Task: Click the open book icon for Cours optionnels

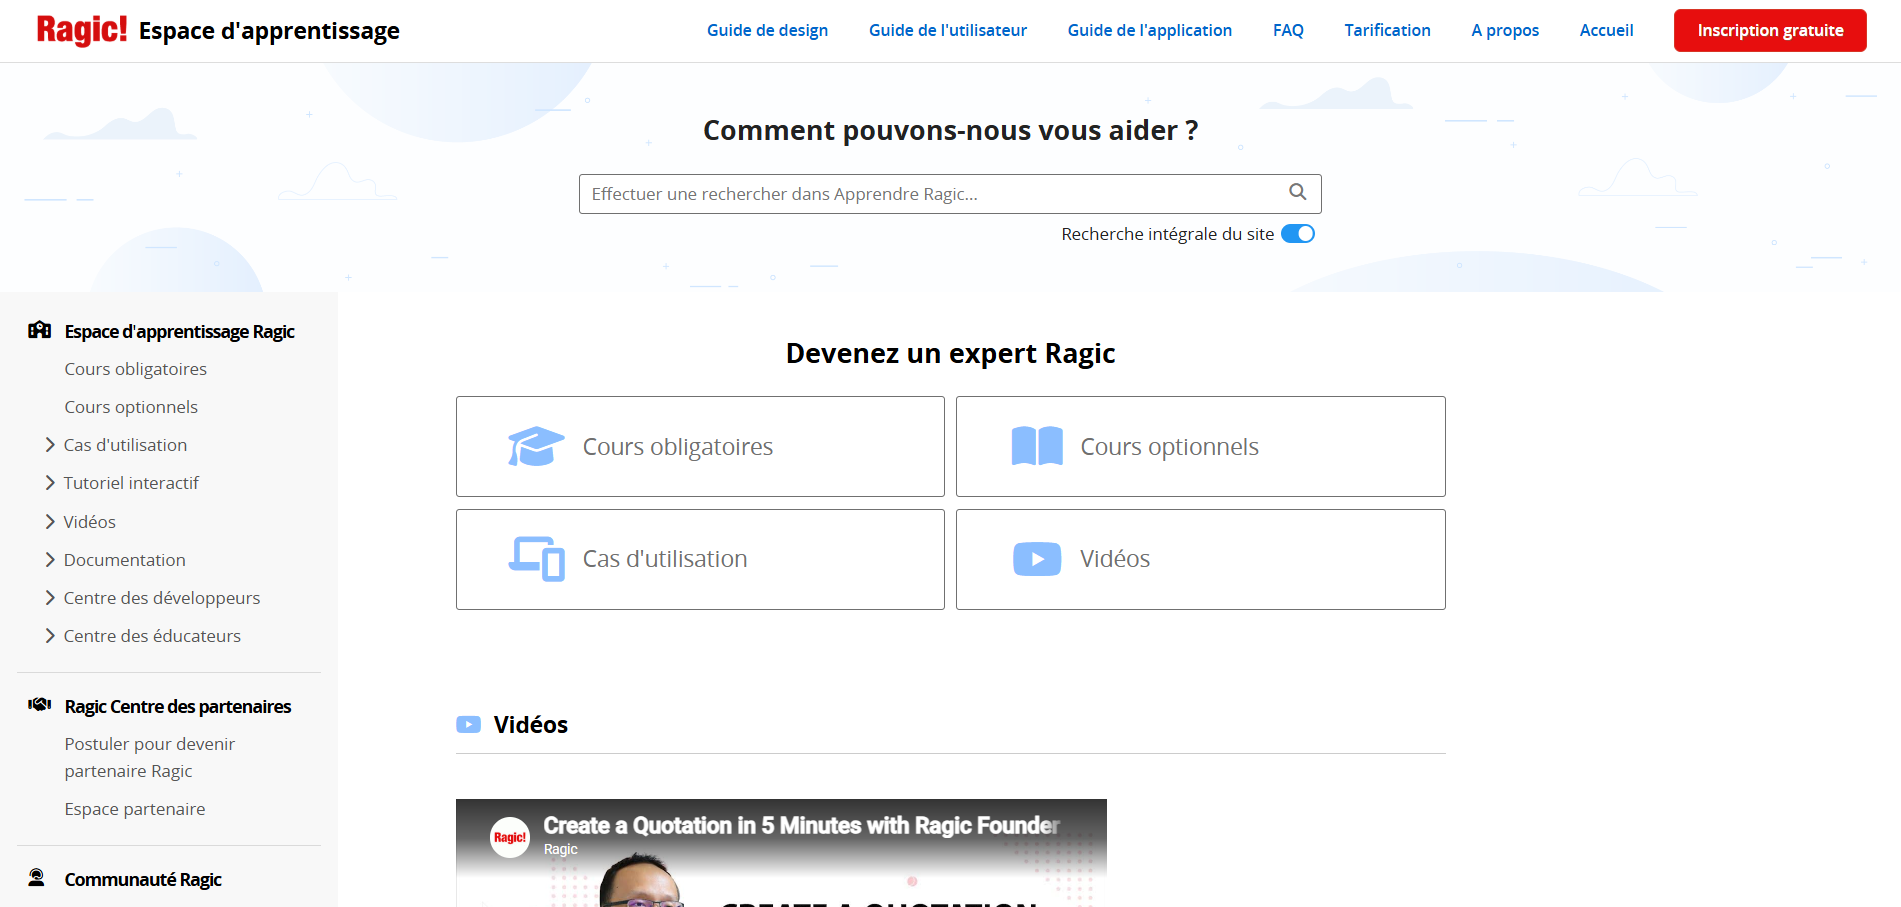Action: tap(1036, 447)
